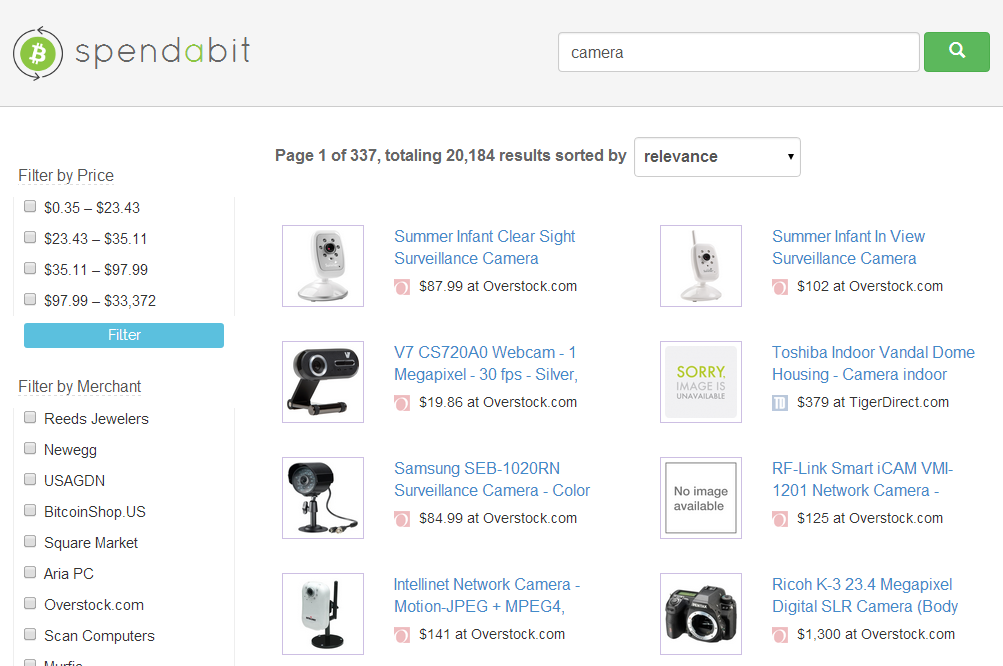Click Overstock merchant icon beside $125 price

point(780,519)
